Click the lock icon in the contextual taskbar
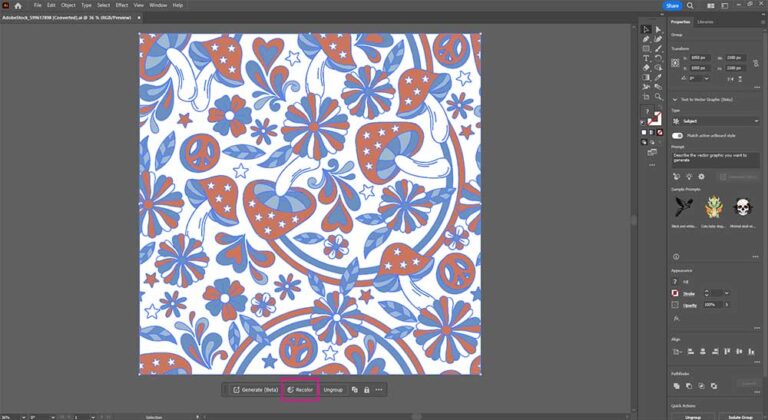 pos(367,389)
